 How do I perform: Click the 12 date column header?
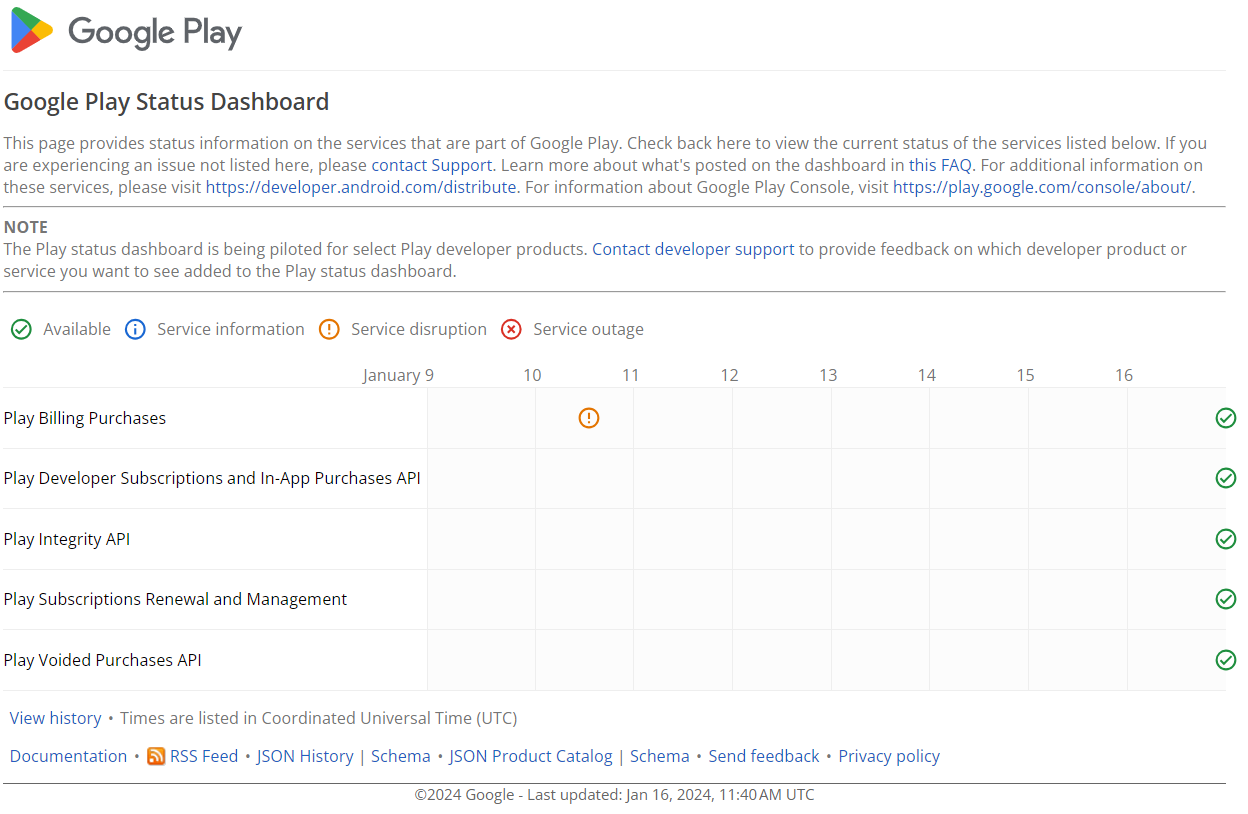pos(729,375)
